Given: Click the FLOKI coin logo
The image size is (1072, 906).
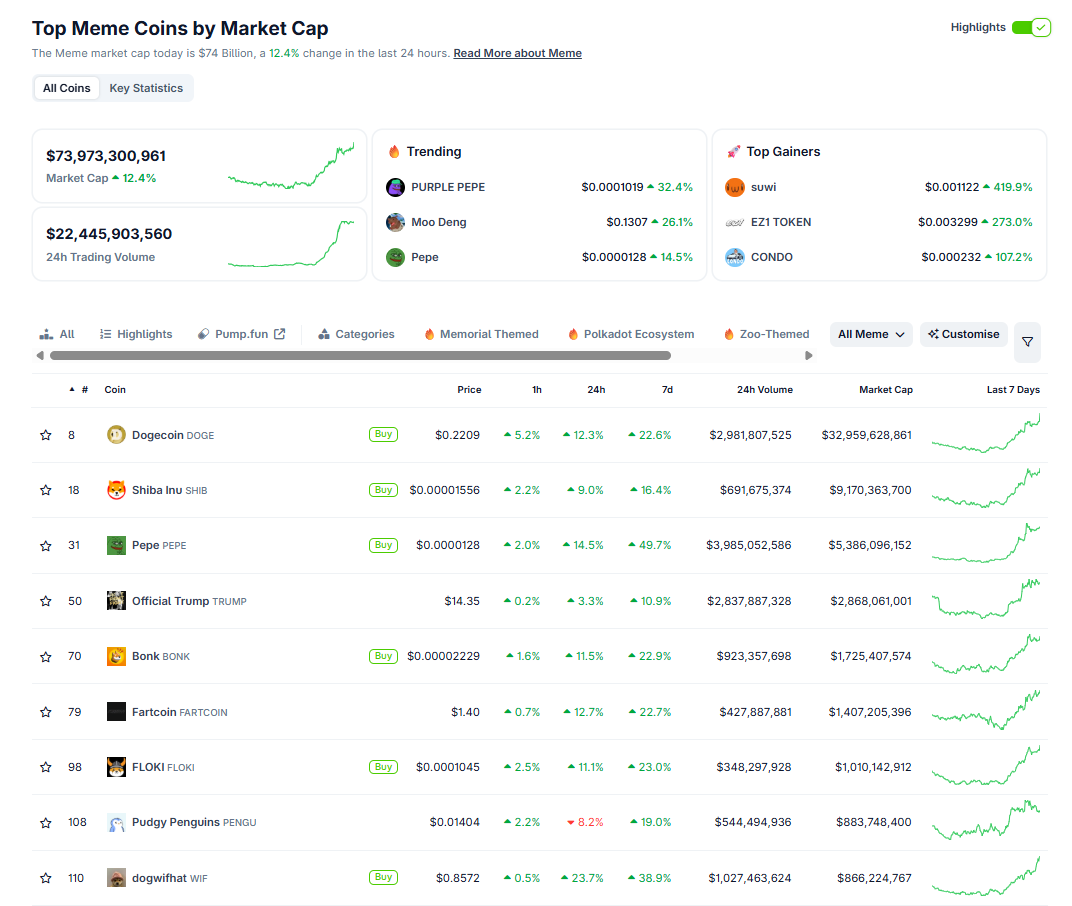Looking at the screenshot, I should click(116, 767).
